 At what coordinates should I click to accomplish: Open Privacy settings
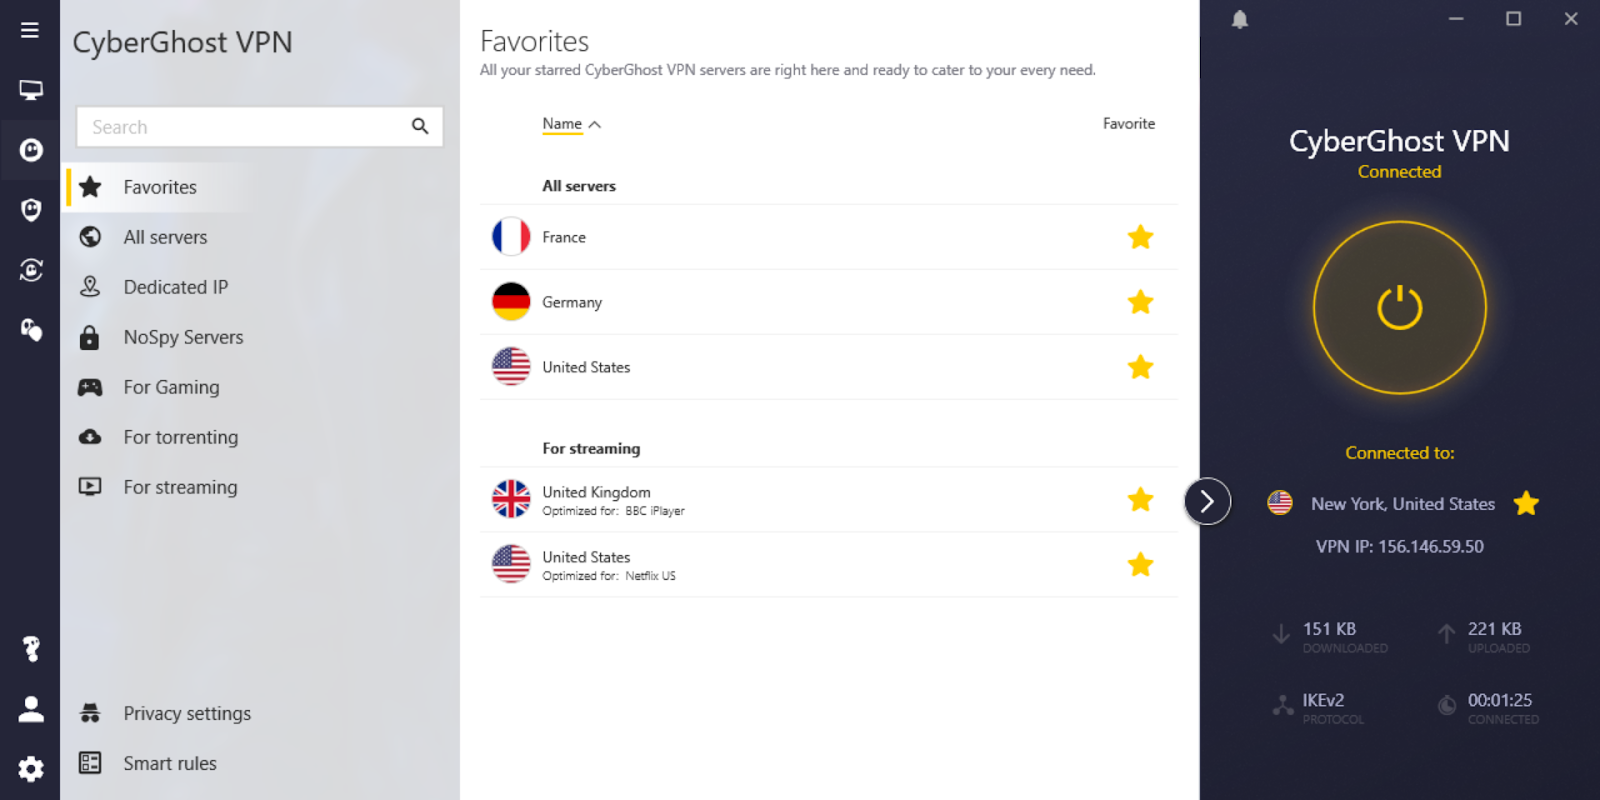tap(187, 713)
